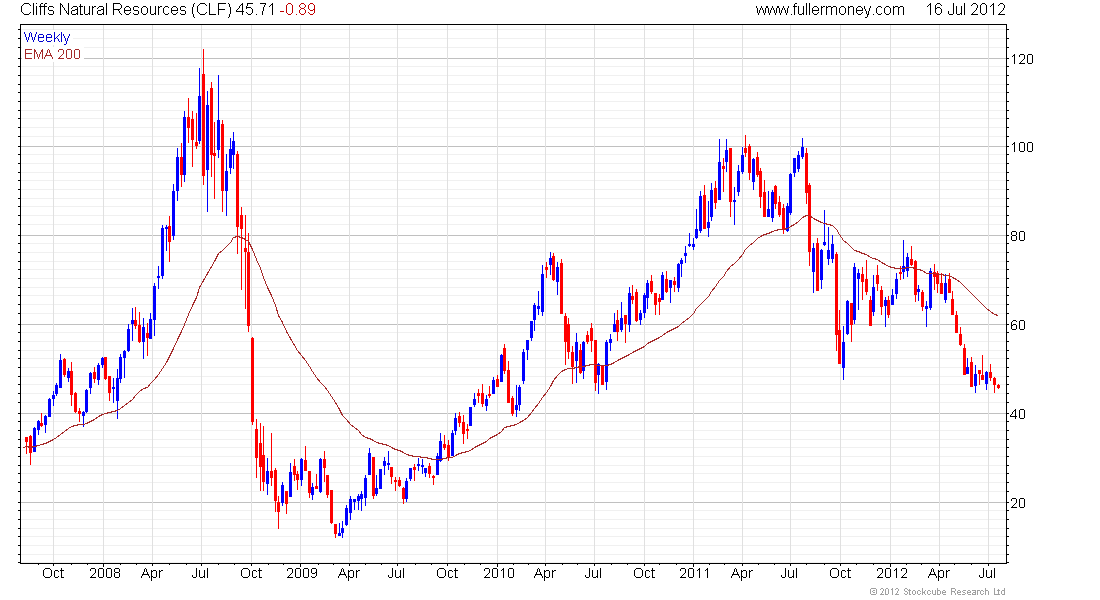Click the 2009 year label on time axis

point(302,573)
